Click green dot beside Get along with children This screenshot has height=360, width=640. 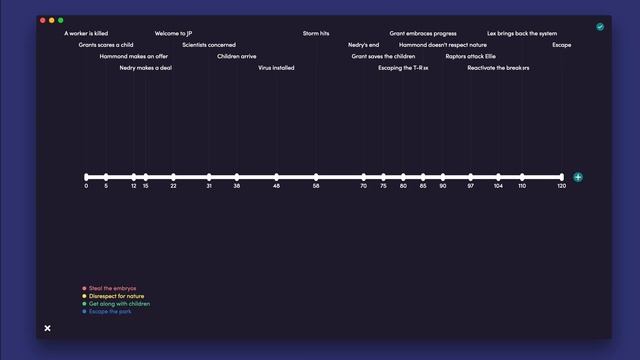pyautogui.click(x=84, y=304)
